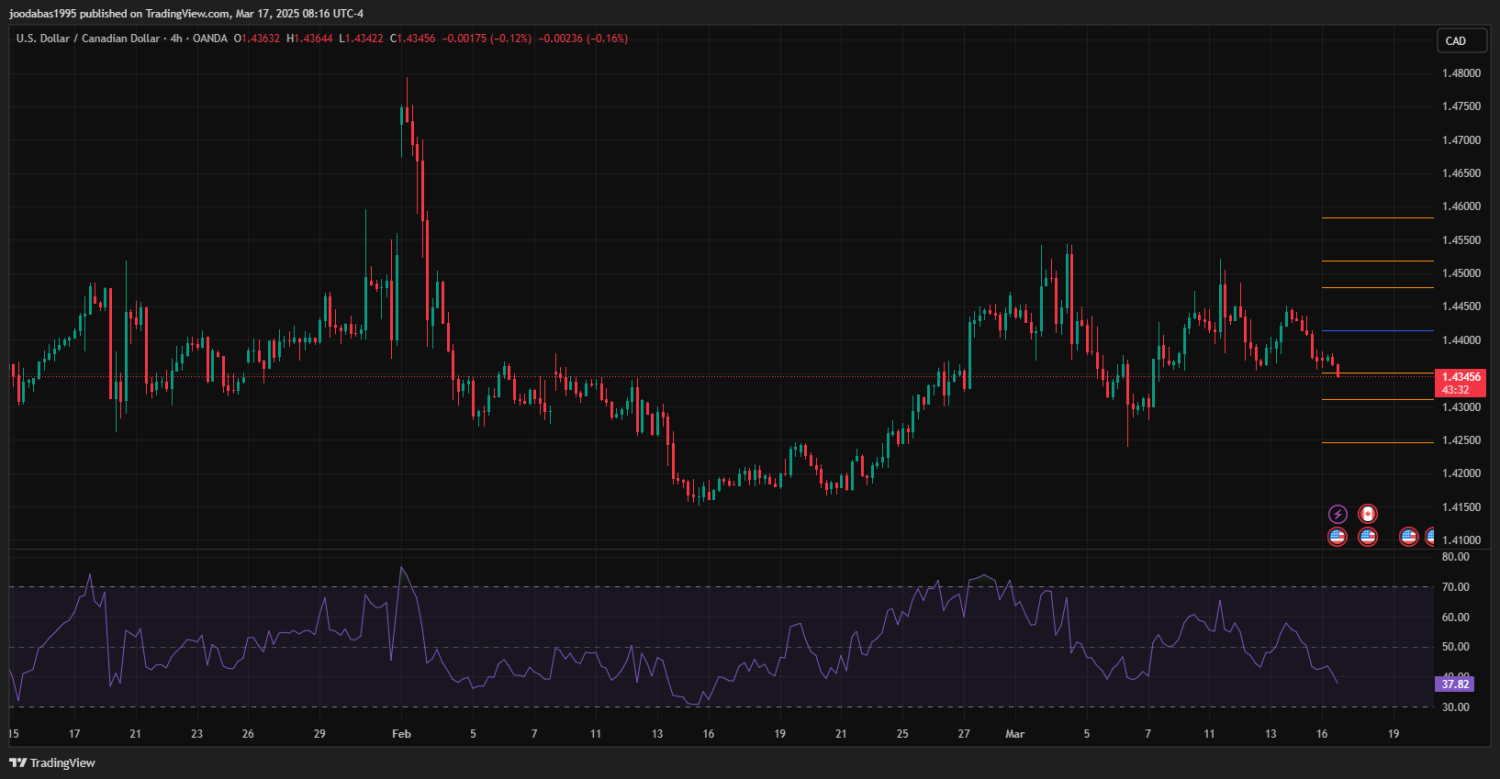Screen dimensions: 1500x779
Task: Select the topmost orange horizontal line
Action: 1377,218
